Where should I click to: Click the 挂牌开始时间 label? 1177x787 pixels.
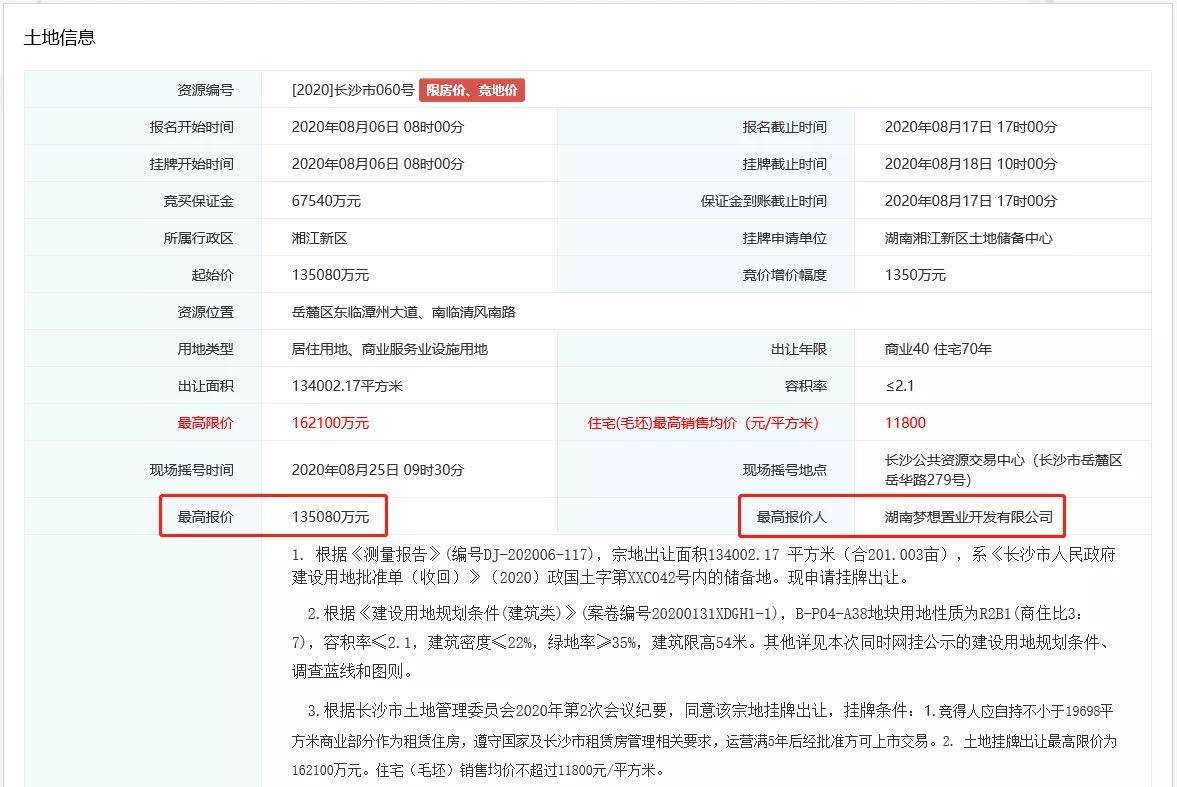coord(191,164)
